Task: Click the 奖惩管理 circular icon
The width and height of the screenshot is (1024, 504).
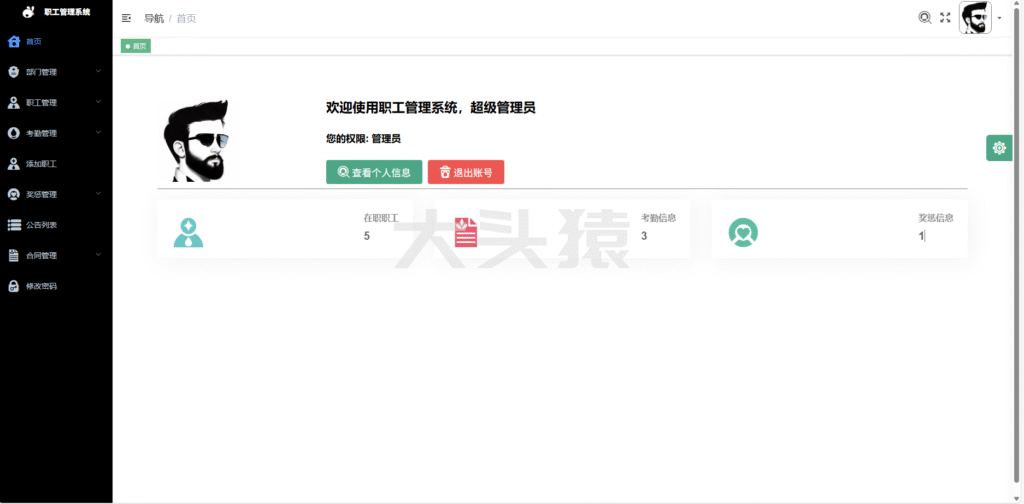Action: (13, 195)
